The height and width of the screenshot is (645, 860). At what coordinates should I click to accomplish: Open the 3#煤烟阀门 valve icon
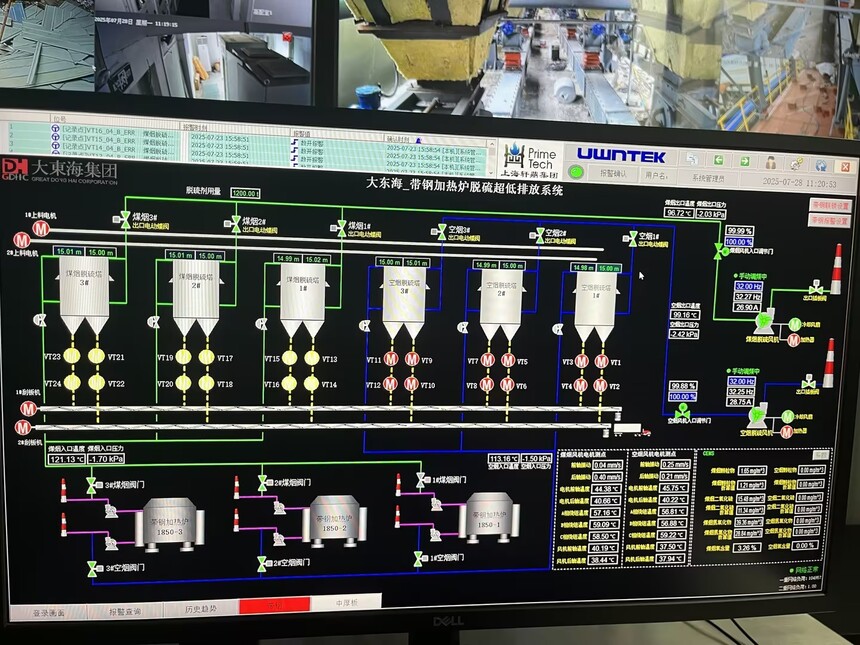point(92,485)
